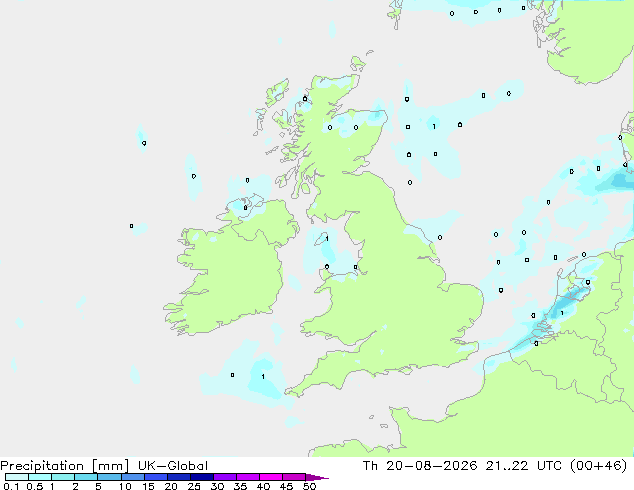Select the UK-Global model label

pyautogui.click(x=173, y=466)
